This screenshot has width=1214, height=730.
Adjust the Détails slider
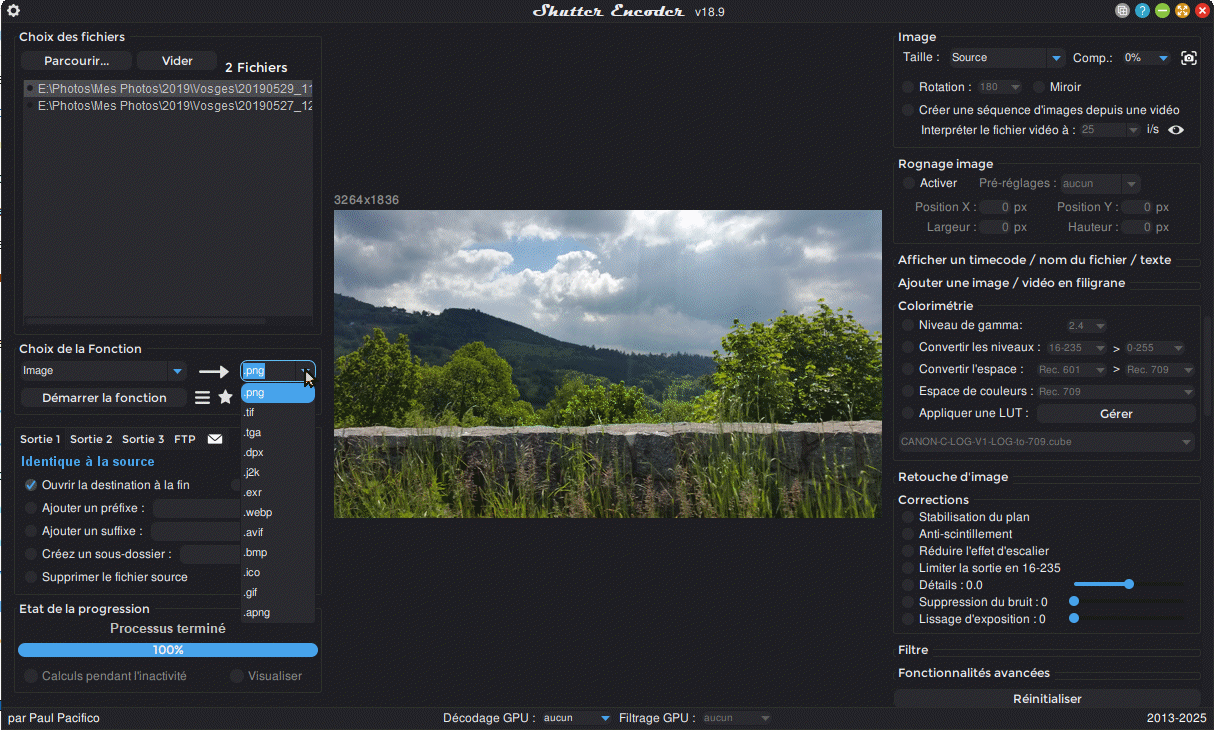tap(1129, 584)
